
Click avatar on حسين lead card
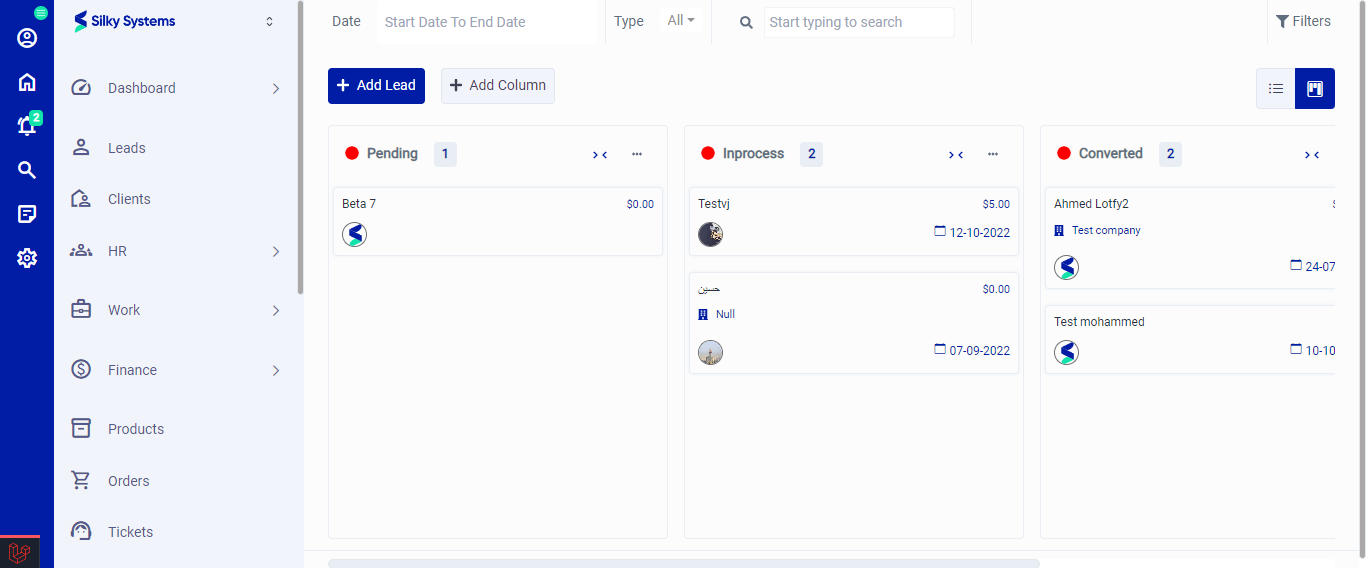click(x=710, y=352)
